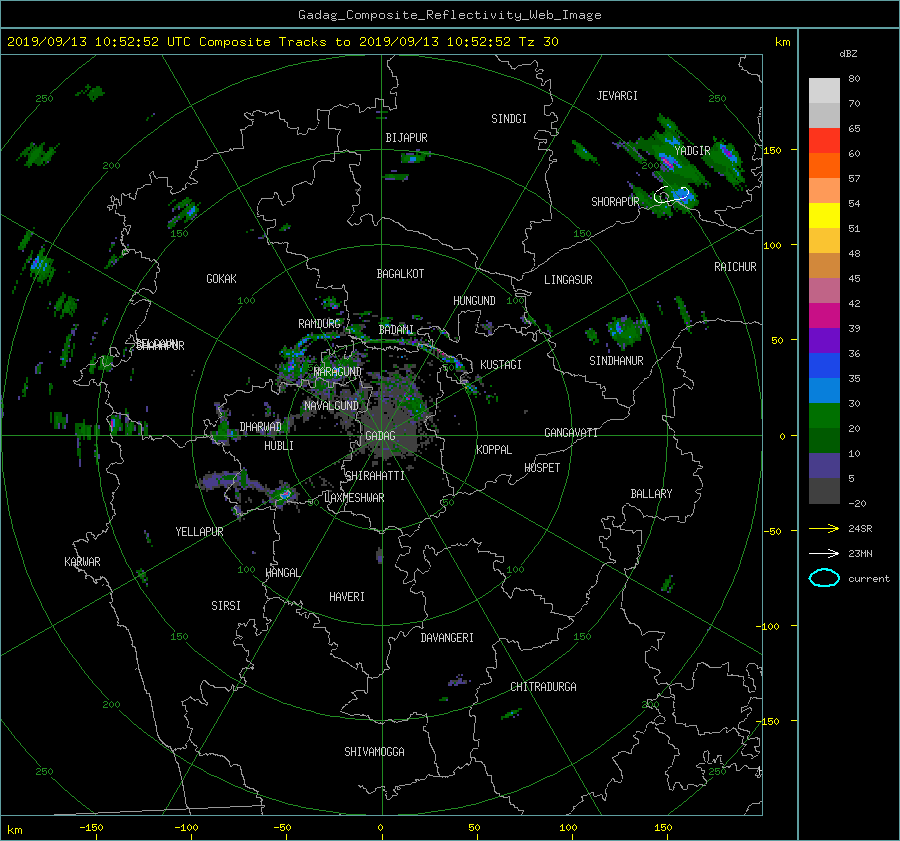Click the CHITRADURGA city label

coord(543,687)
